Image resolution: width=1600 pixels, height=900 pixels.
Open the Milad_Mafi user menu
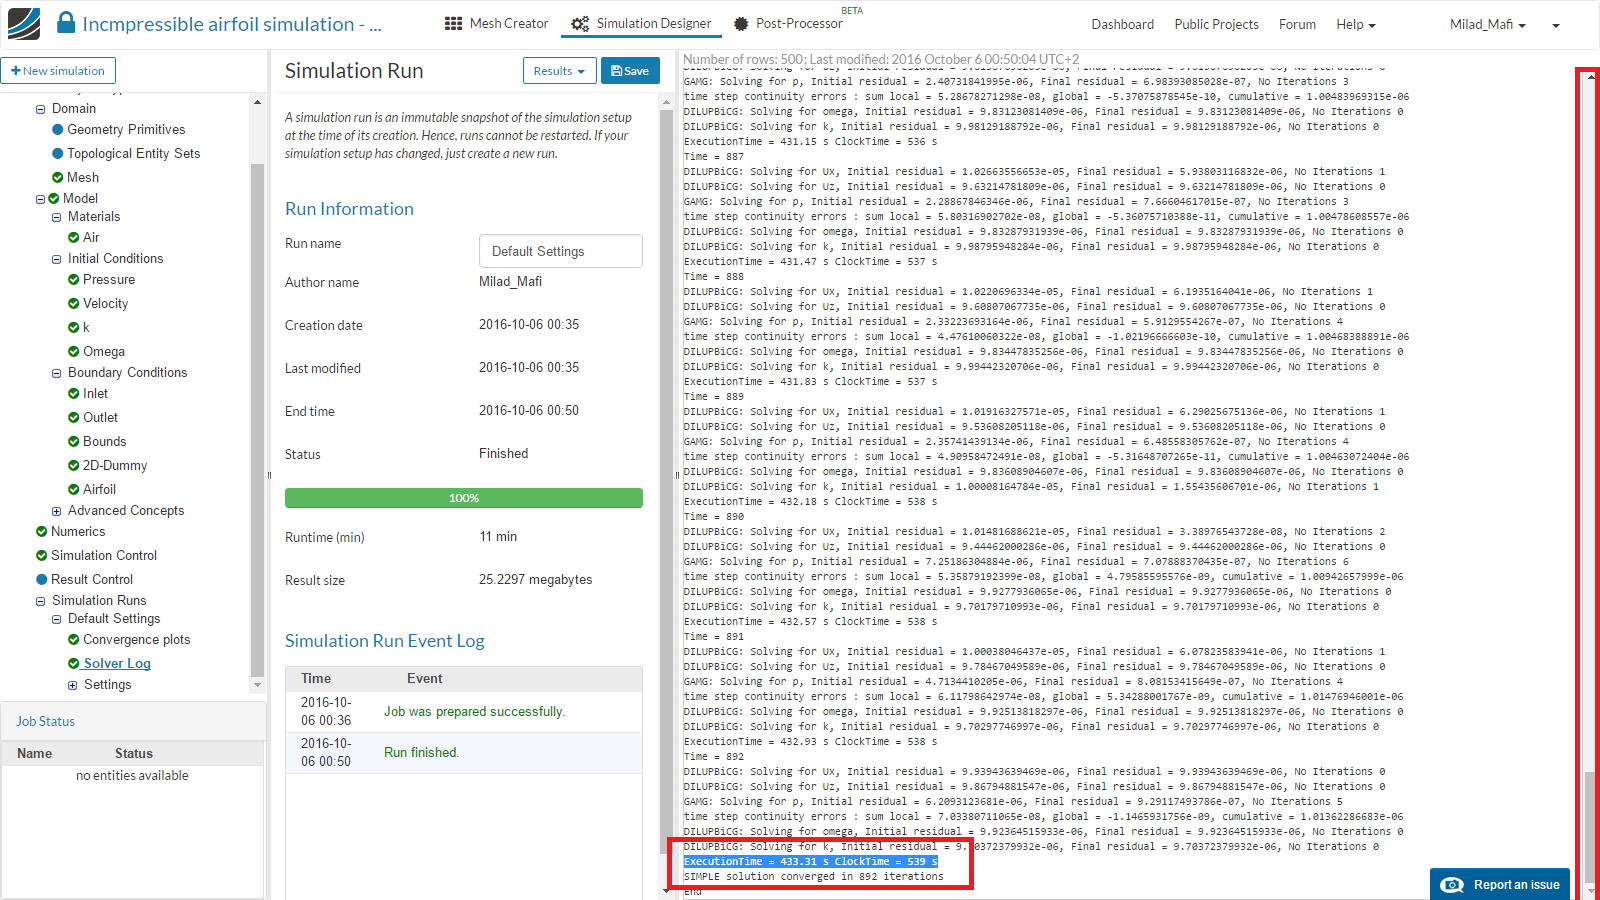(1488, 24)
